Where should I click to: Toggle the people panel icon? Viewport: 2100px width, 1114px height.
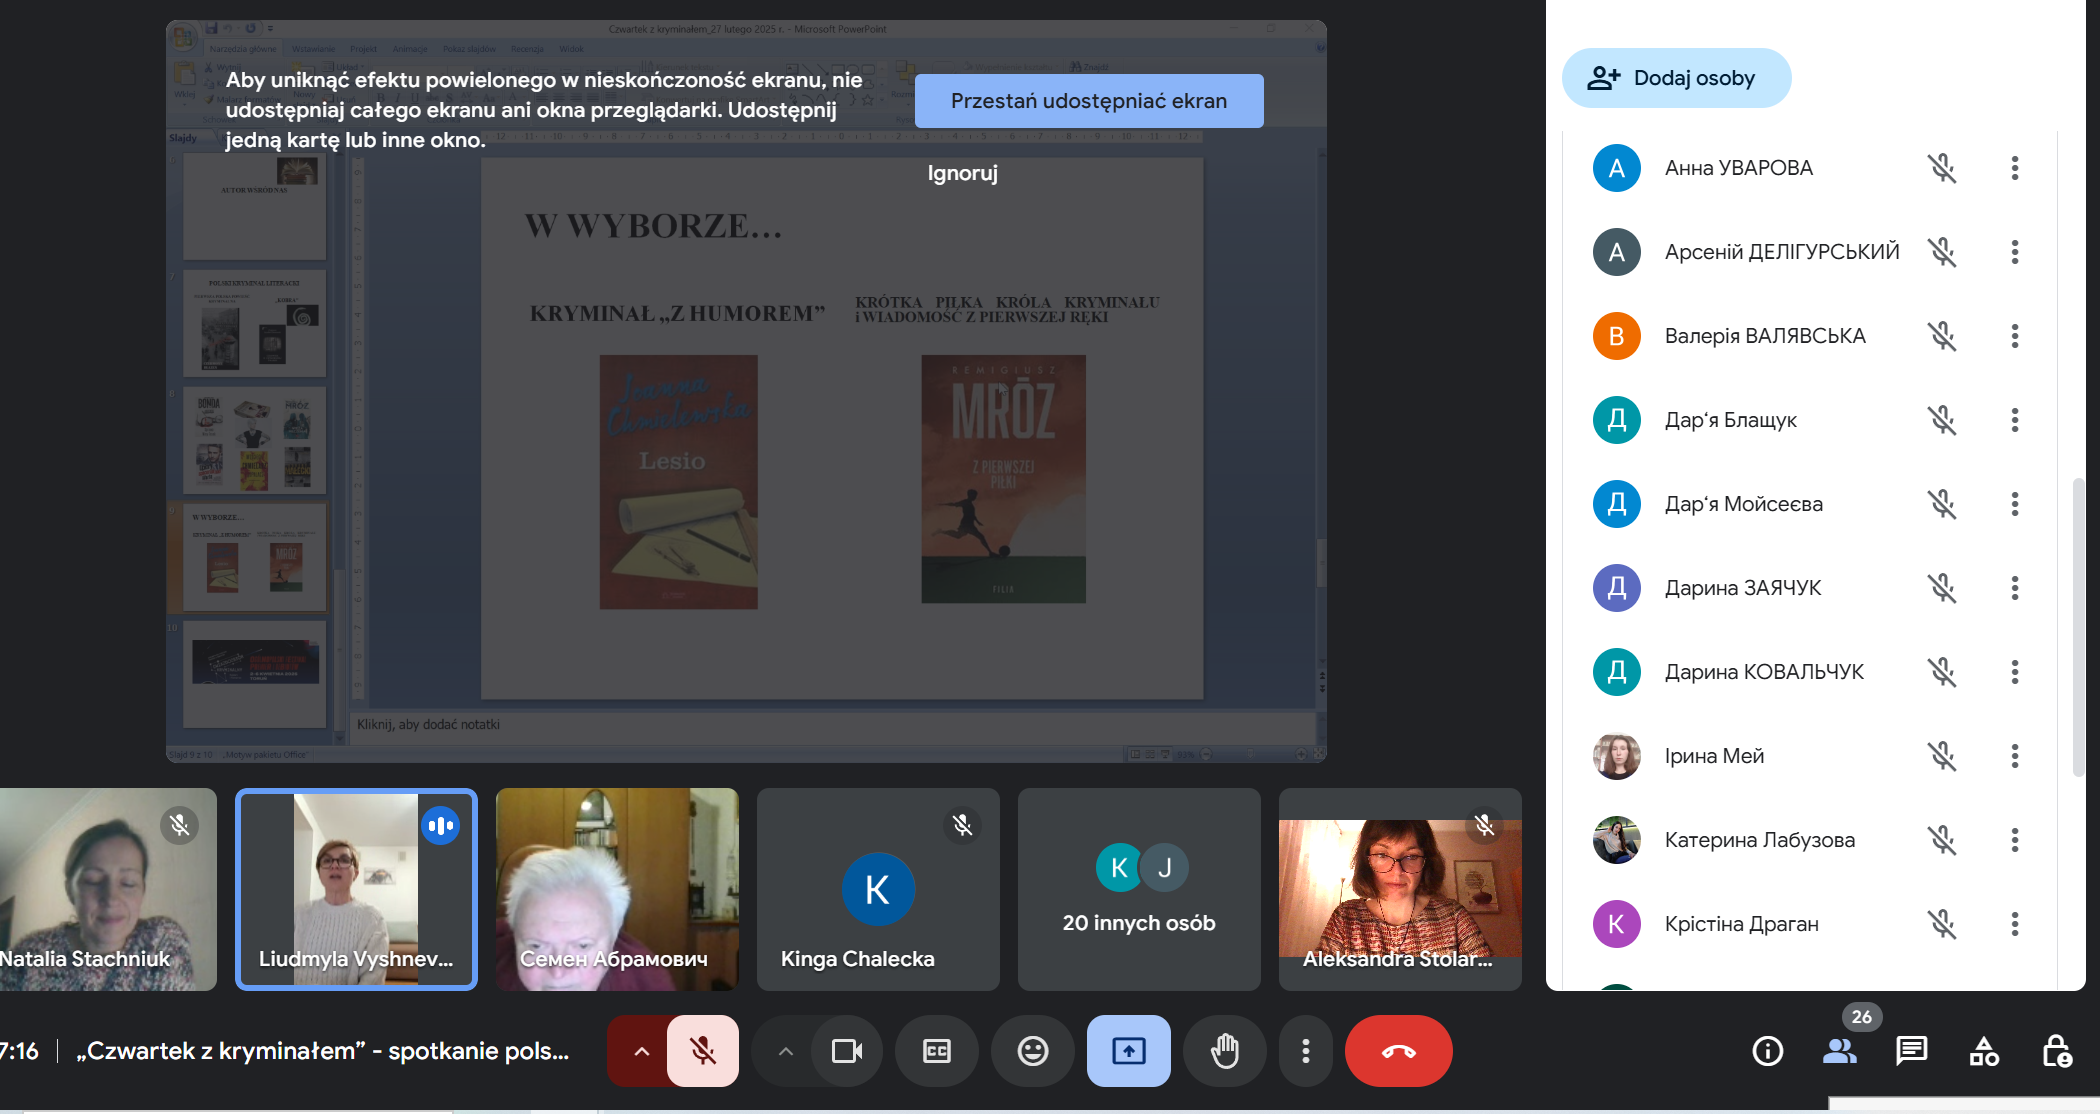[1840, 1051]
